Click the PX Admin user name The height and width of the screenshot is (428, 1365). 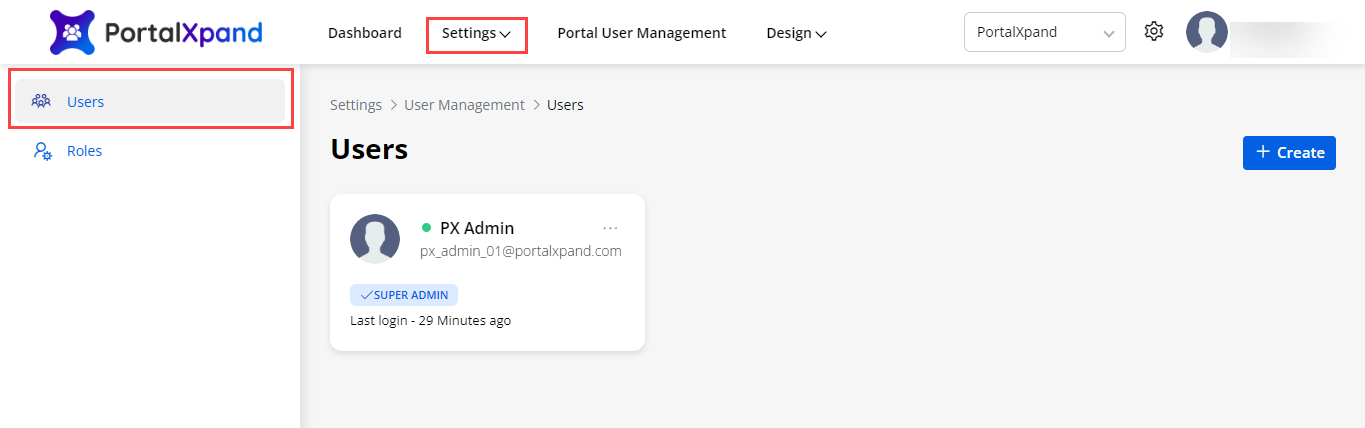click(476, 228)
